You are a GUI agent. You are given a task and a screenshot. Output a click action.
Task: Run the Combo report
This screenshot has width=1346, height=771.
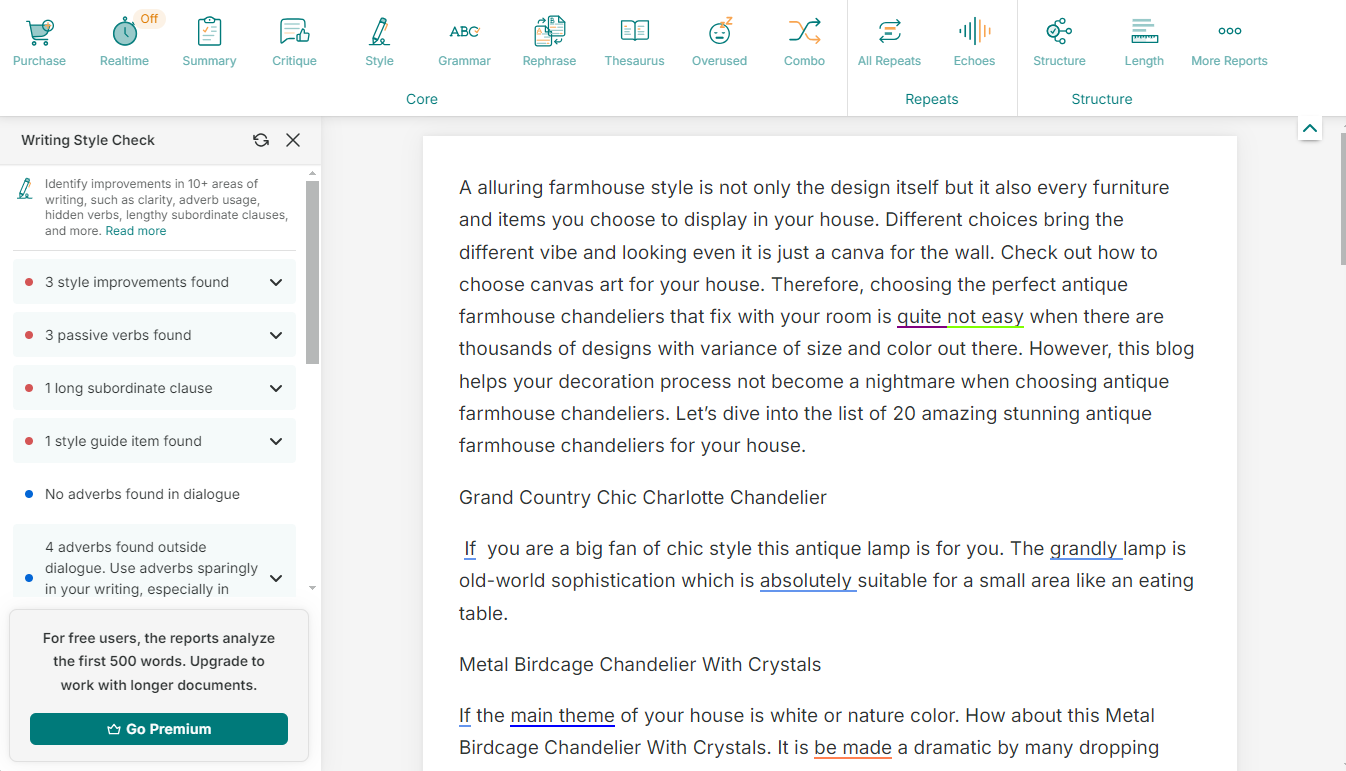tap(804, 33)
